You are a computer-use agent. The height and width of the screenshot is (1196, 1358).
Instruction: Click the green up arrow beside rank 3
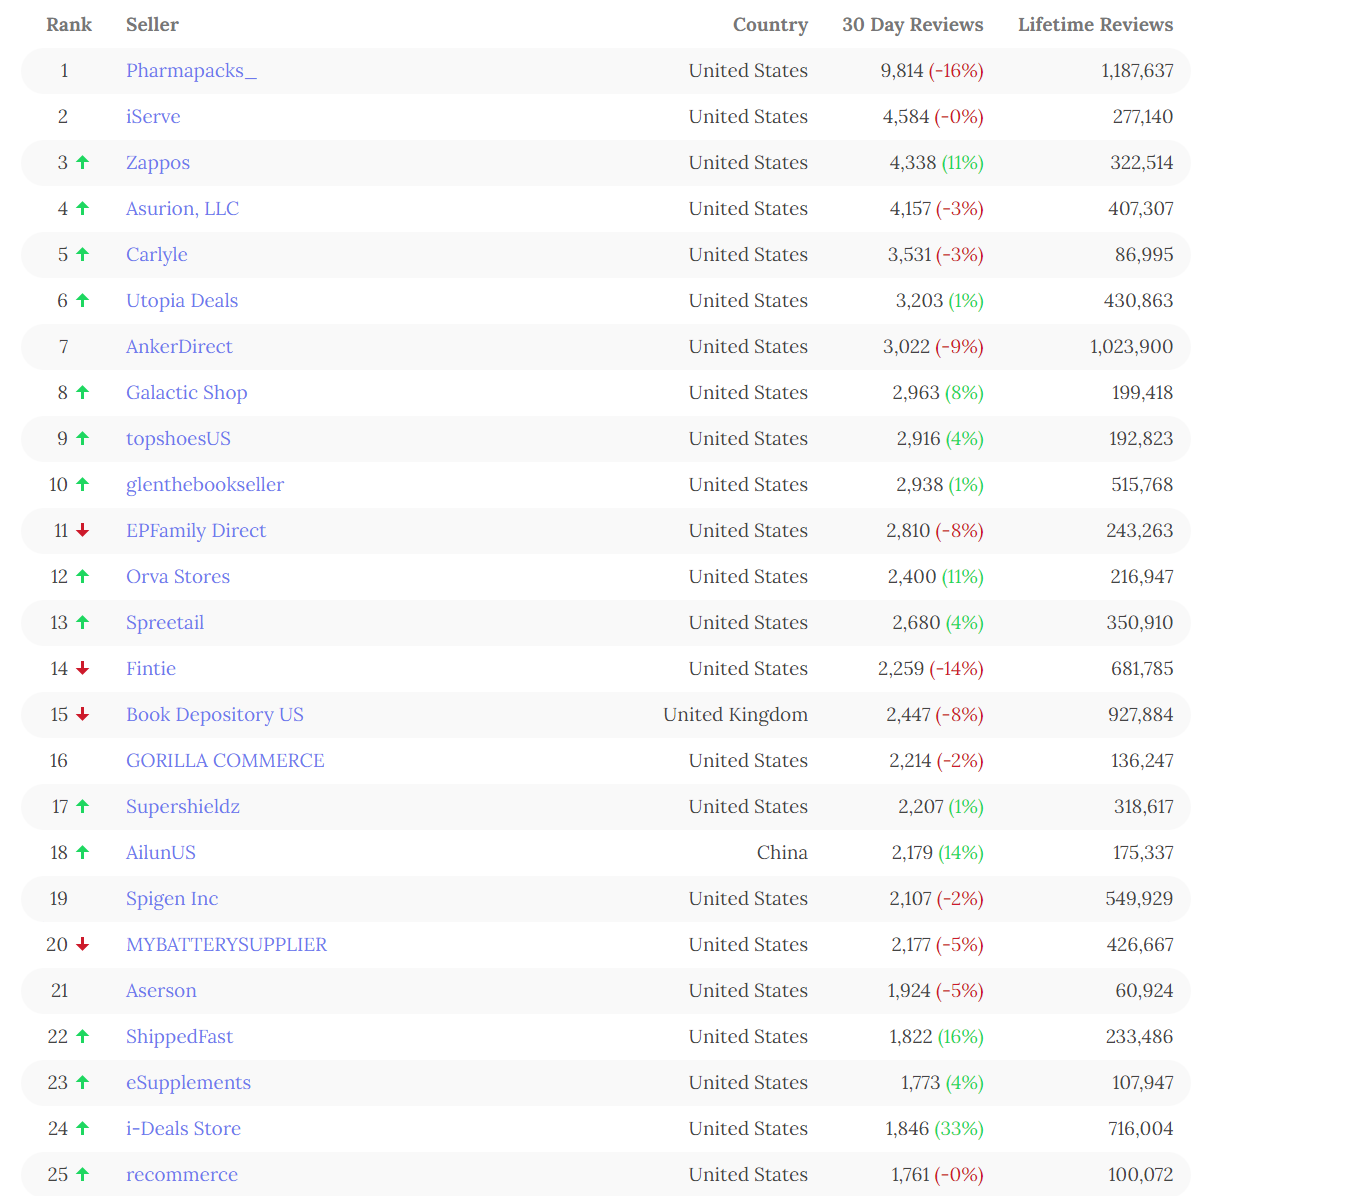tap(83, 162)
